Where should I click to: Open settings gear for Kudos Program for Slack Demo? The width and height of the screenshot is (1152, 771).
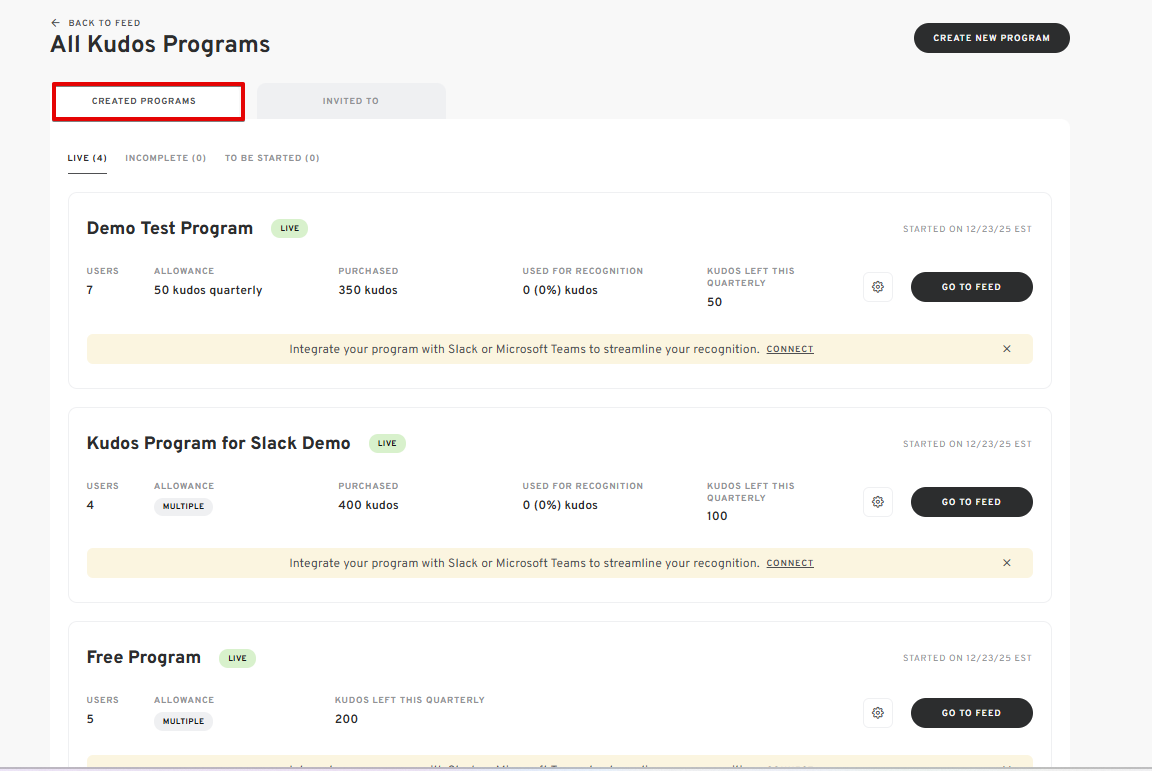click(x=877, y=502)
